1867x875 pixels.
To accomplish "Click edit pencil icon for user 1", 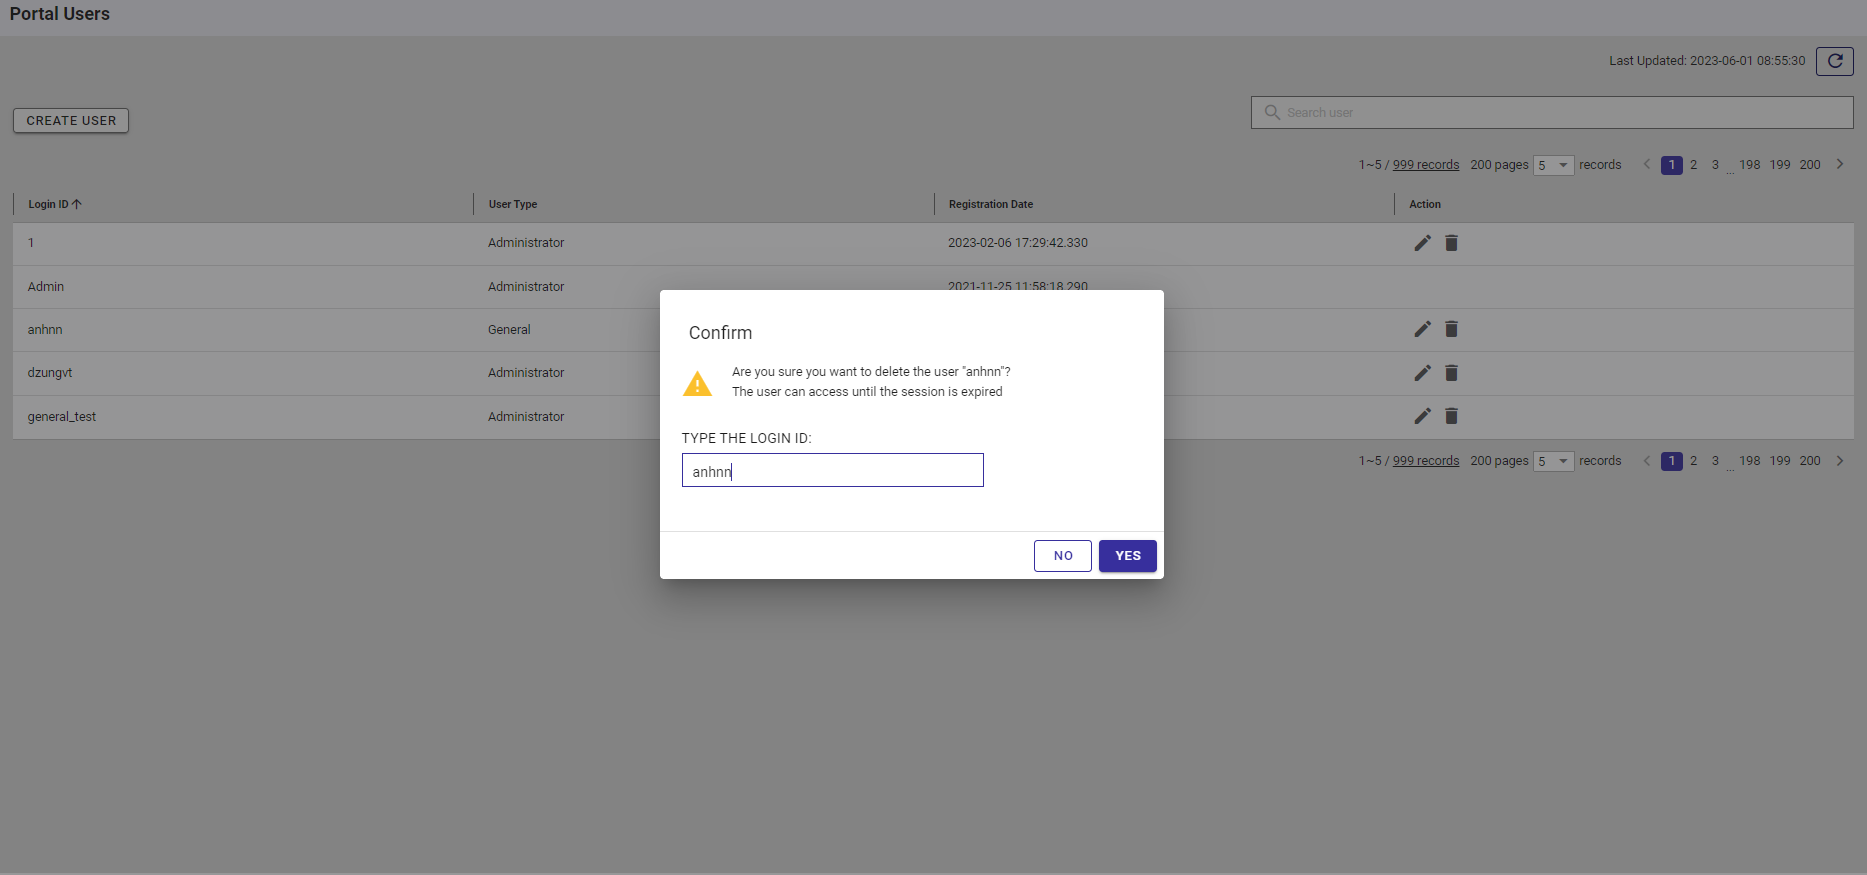I will [1422, 243].
